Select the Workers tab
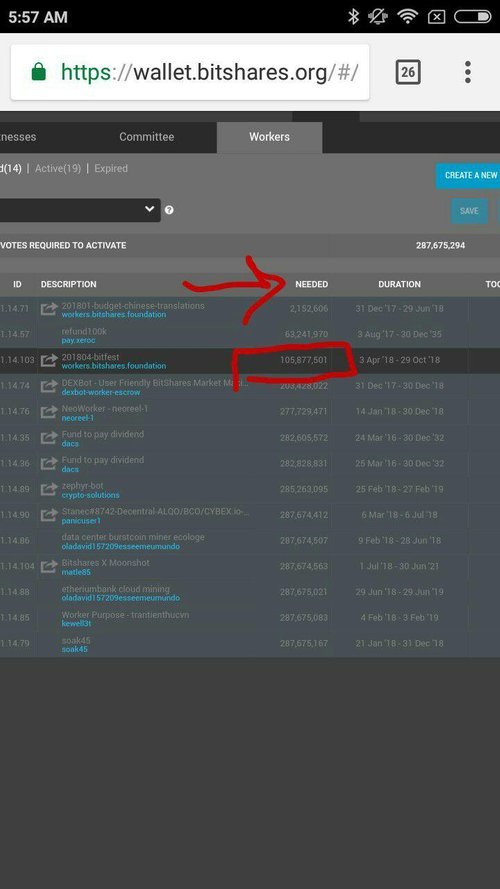 (x=269, y=137)
